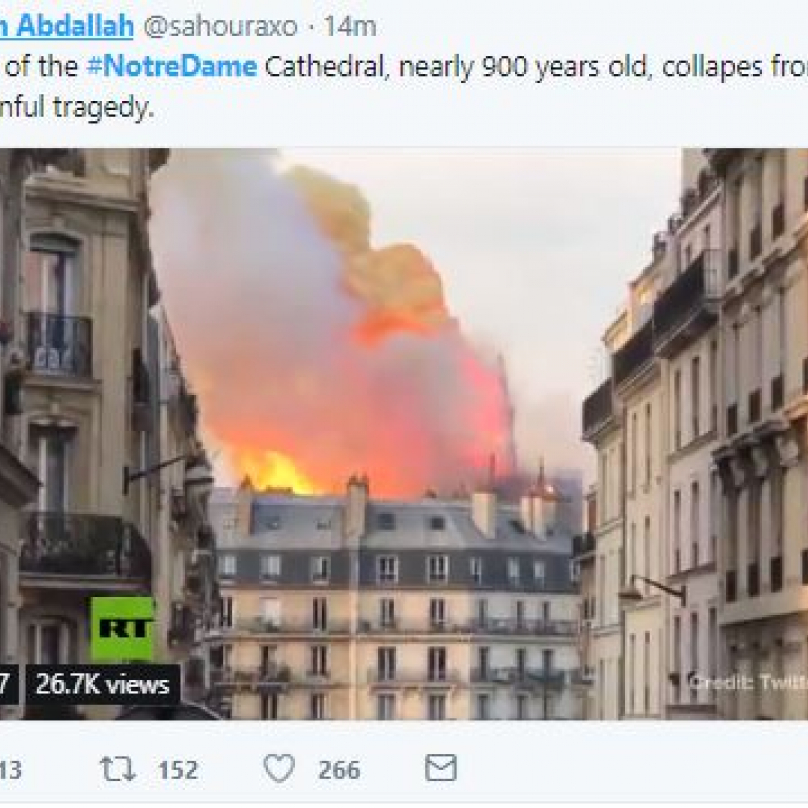Click the Credit: Twitter watermark

(x=748, y=682)
